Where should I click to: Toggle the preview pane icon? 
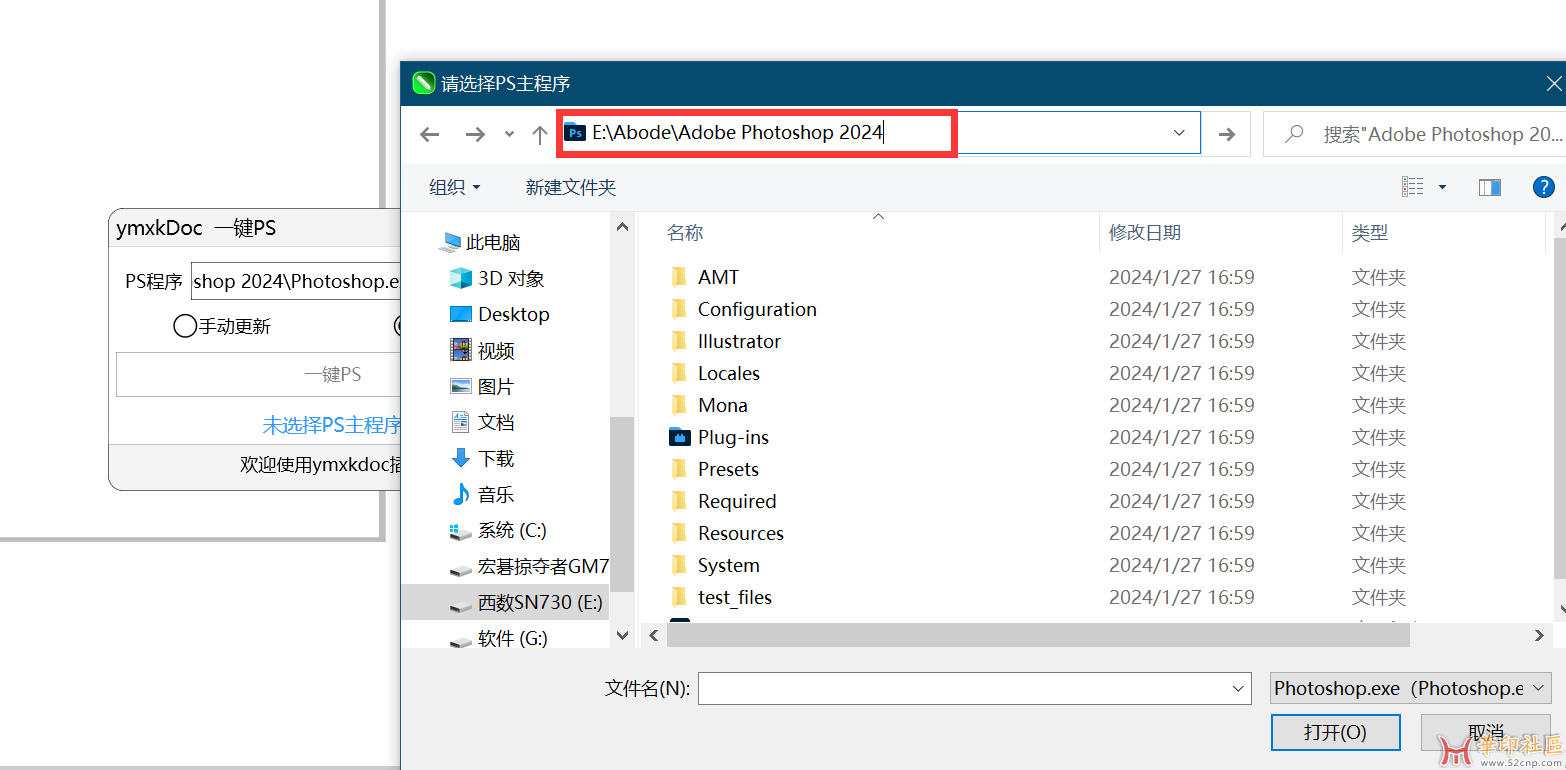click(1490, 187)
